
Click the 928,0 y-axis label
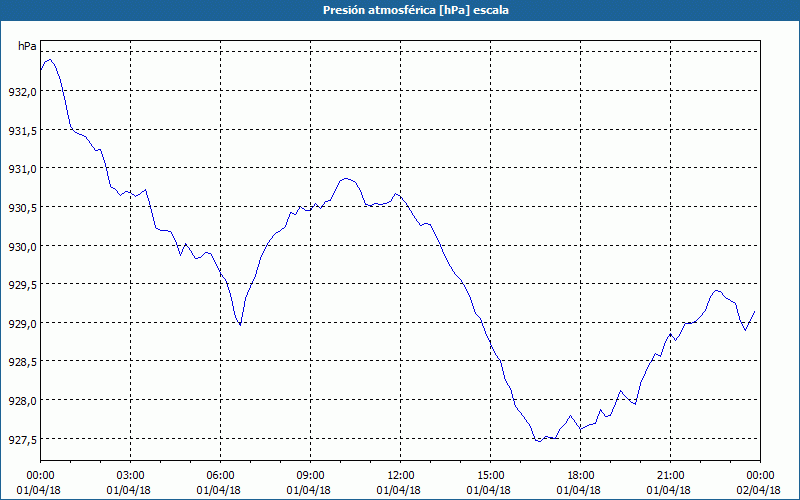(22, 401)
